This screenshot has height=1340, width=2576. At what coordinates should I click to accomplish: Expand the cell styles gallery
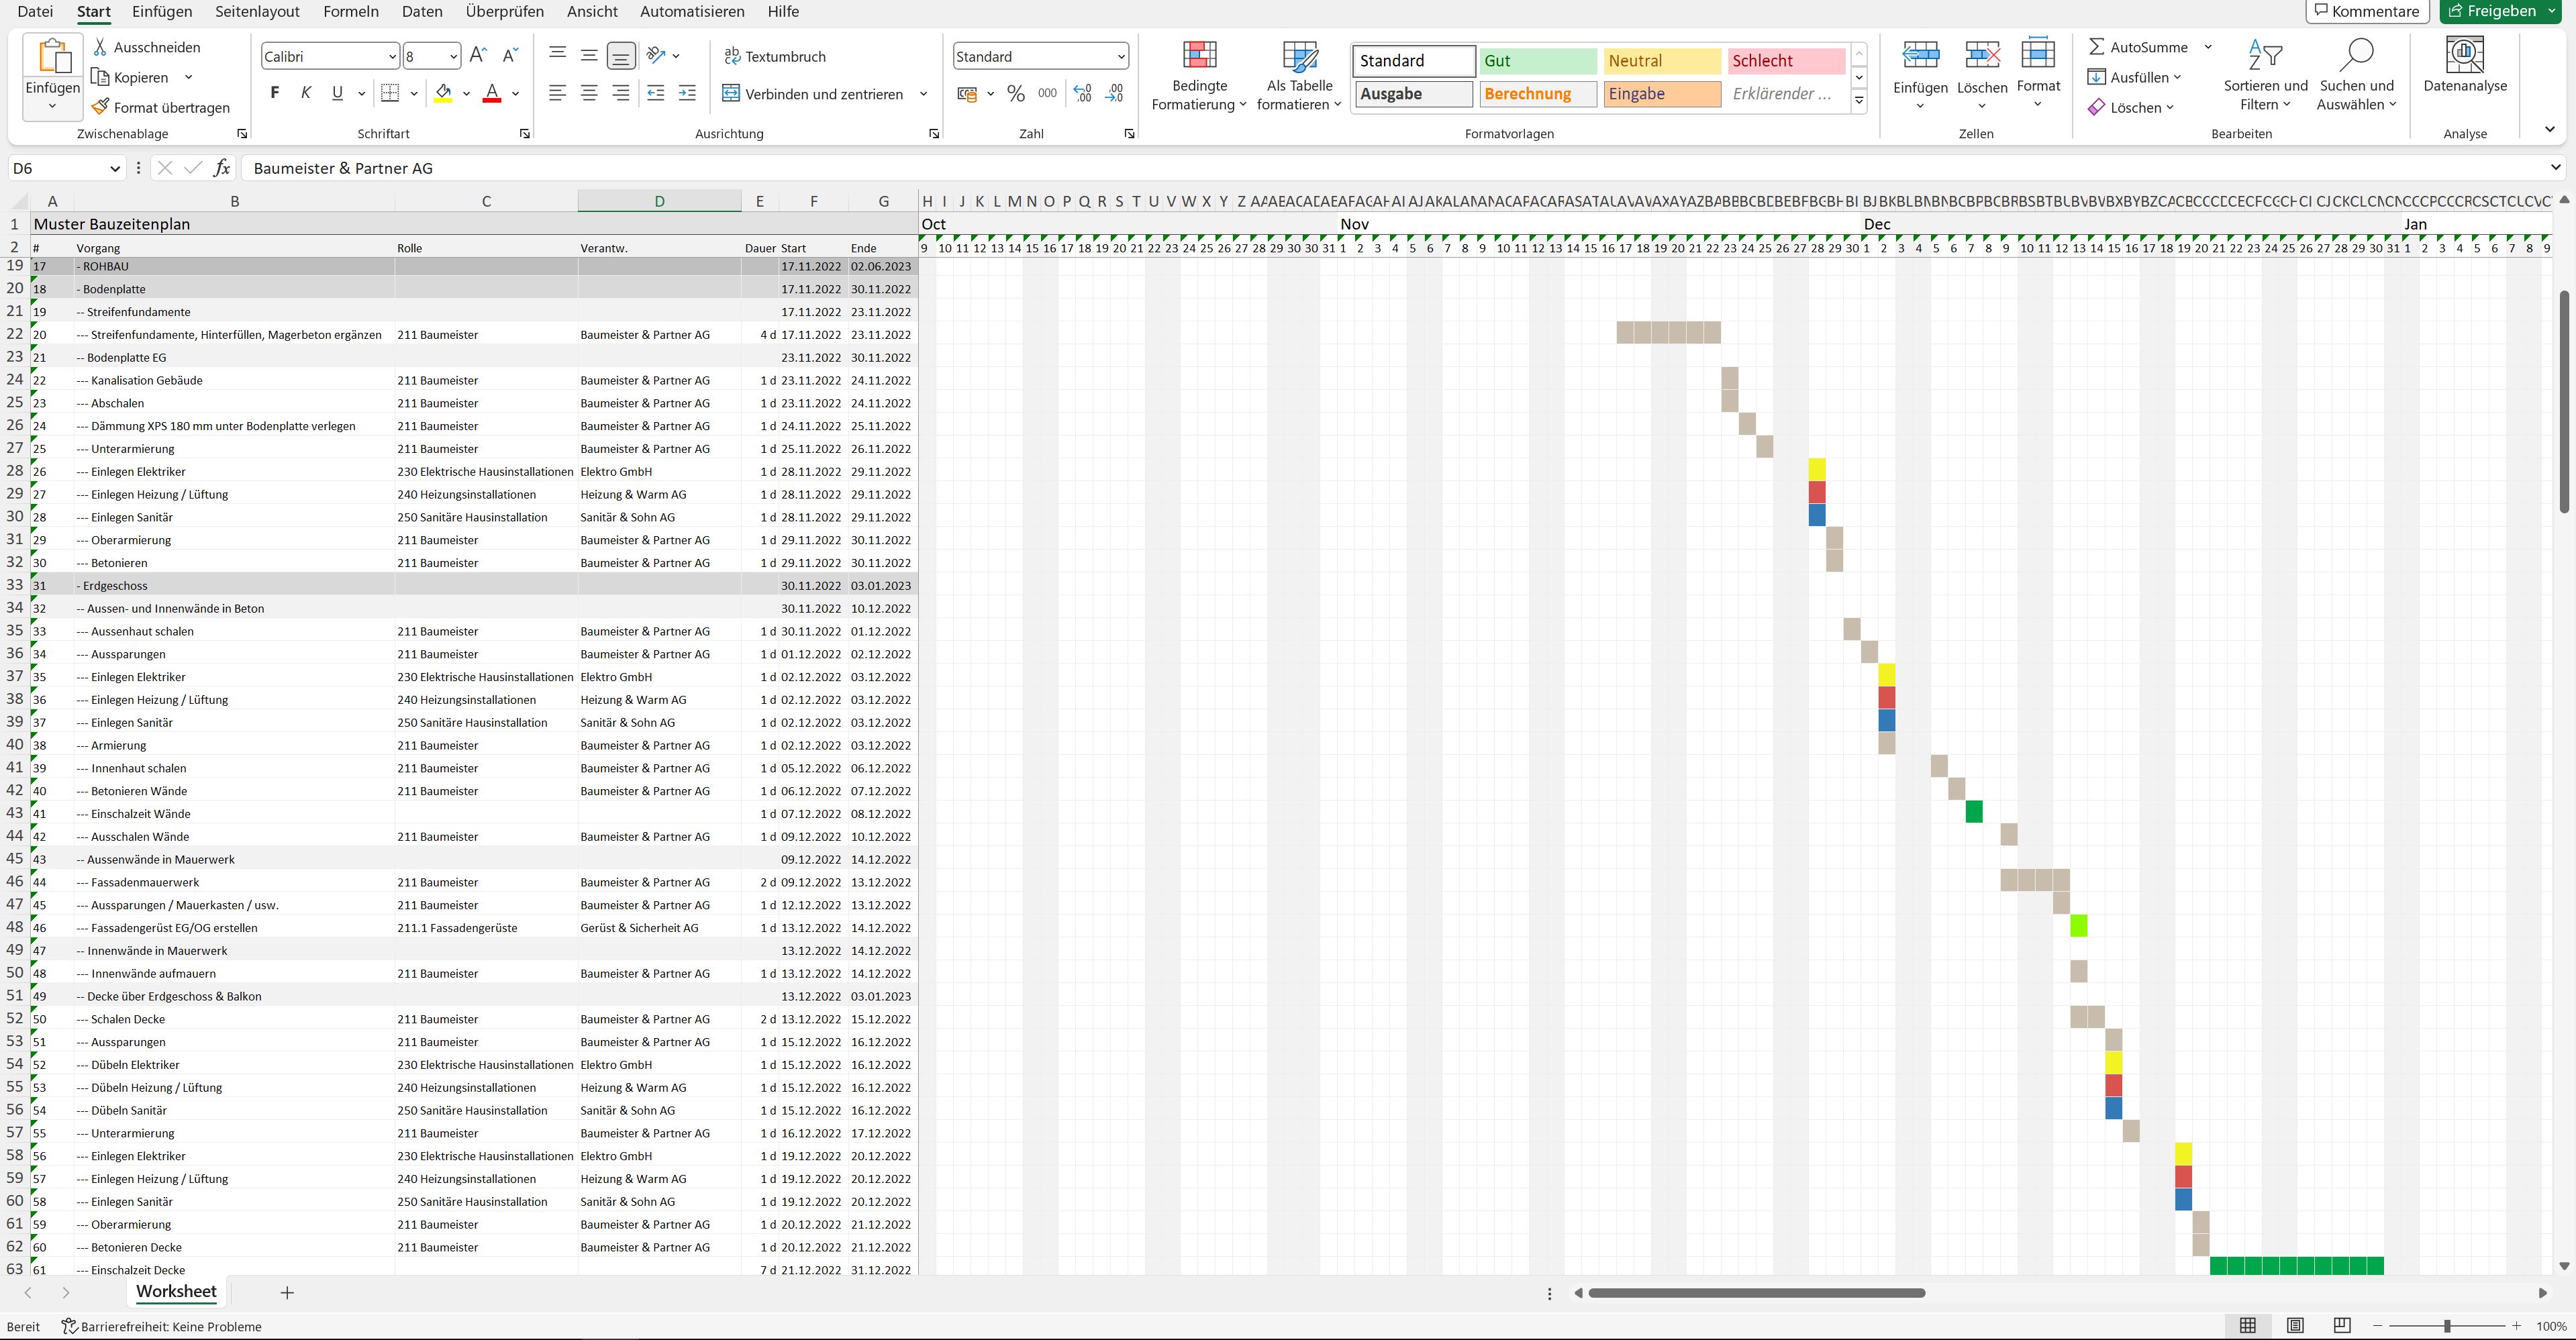[x=1859, y=100]
